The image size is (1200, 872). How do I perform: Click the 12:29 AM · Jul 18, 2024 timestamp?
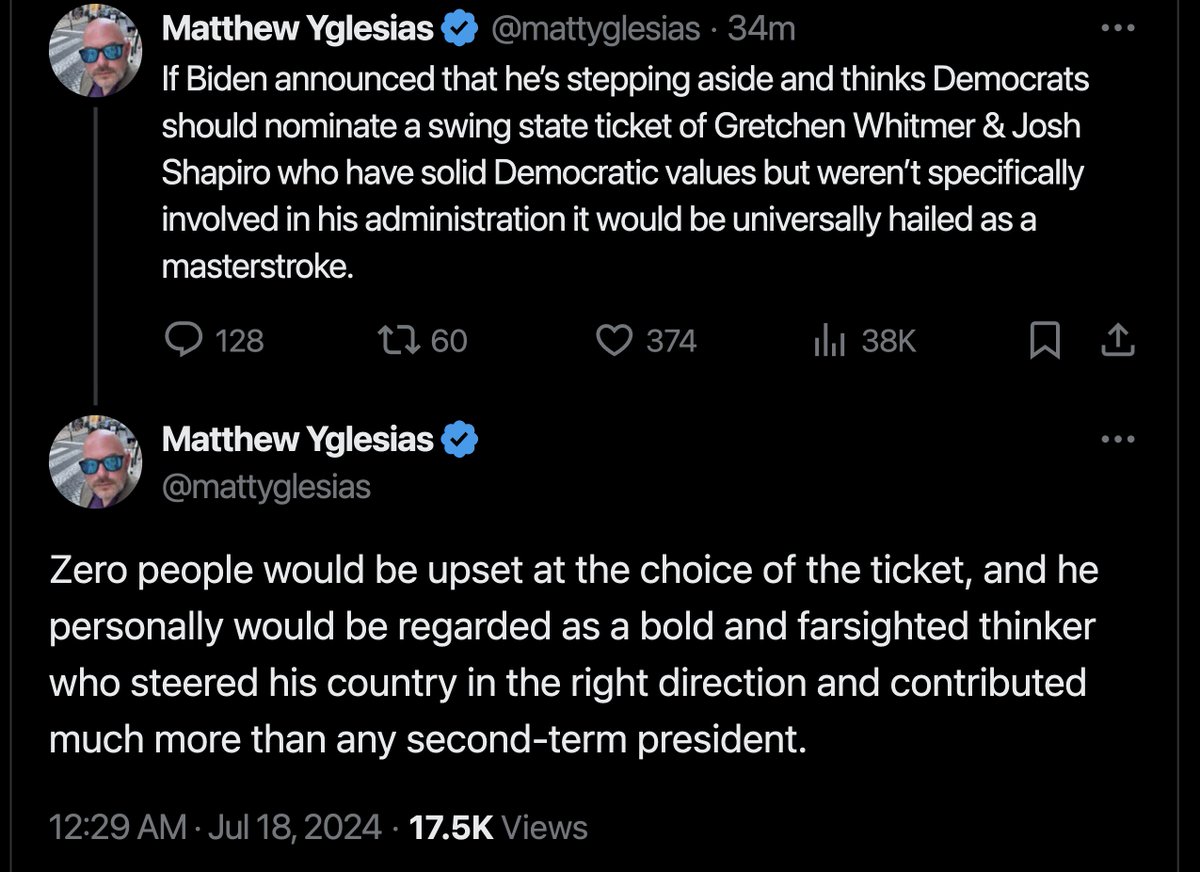tap(216, 827)
